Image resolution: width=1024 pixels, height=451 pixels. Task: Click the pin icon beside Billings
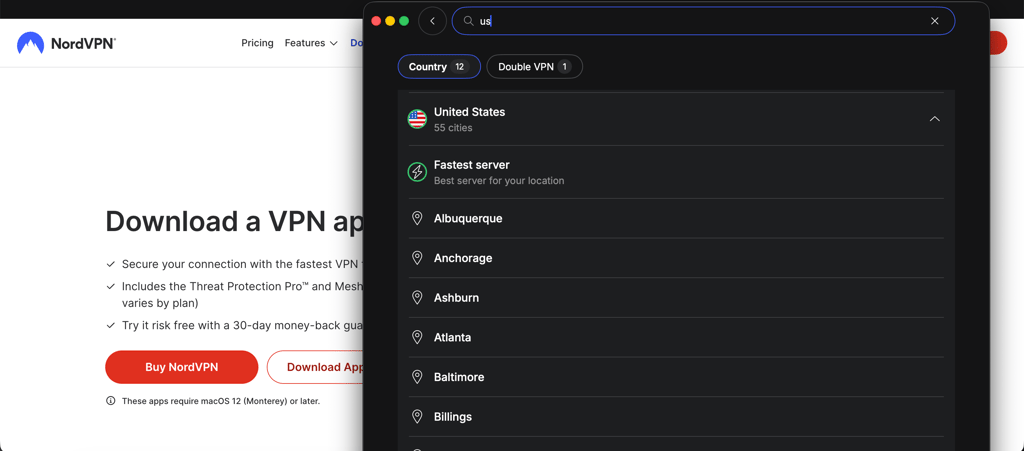(x=417, y=417)
